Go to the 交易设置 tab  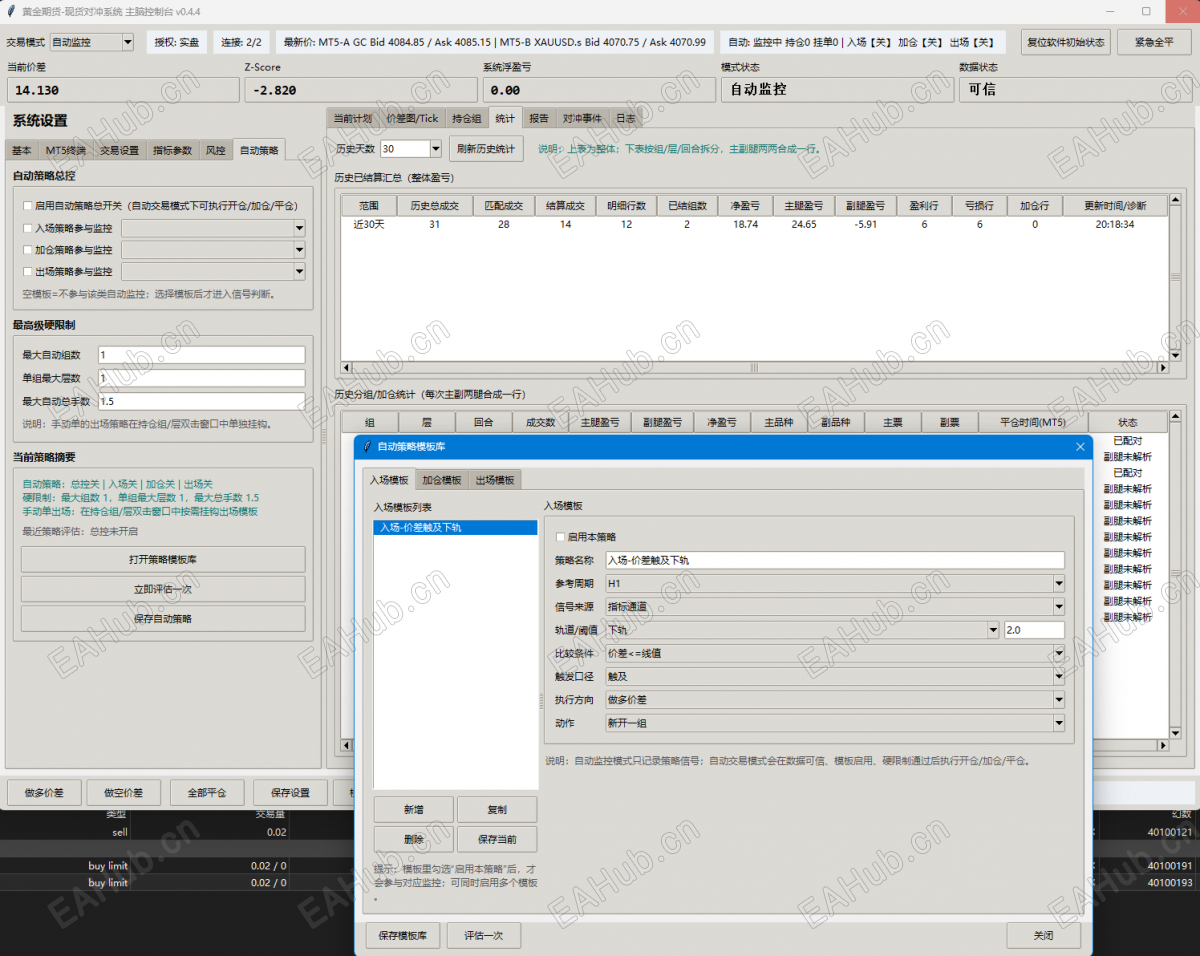point(119,151)
